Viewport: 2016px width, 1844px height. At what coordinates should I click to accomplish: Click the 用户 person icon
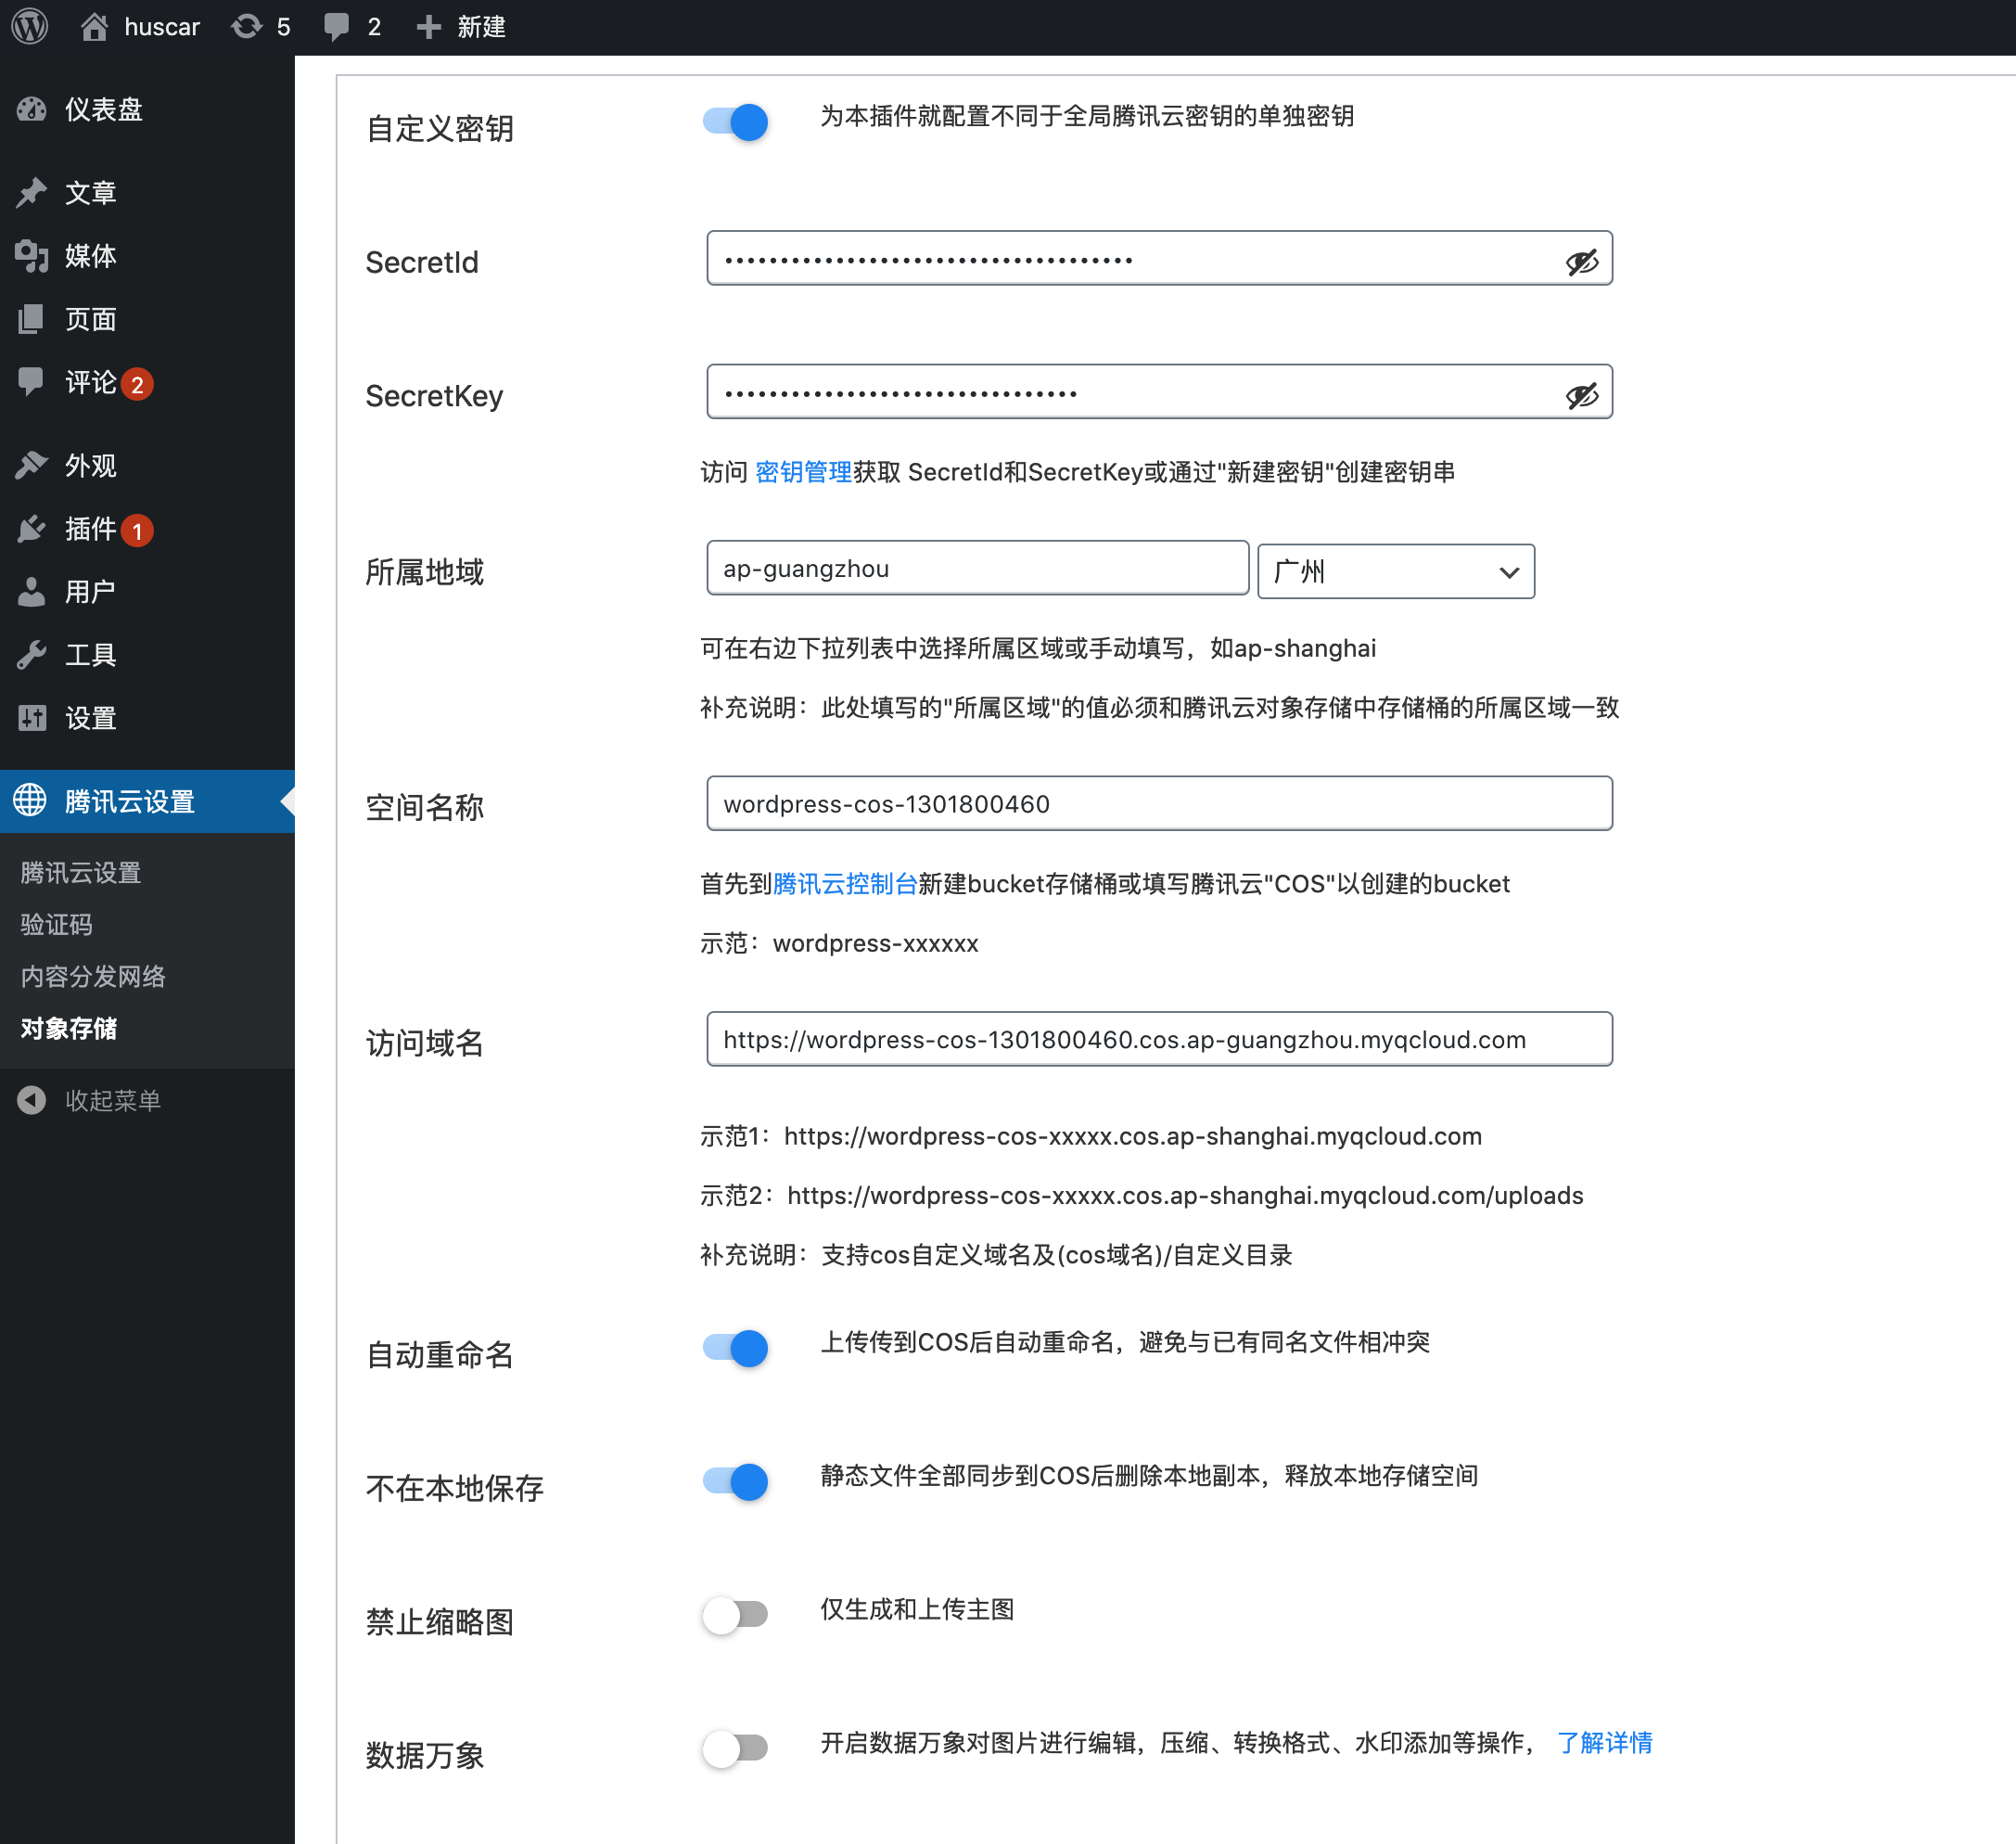[32, 592]
